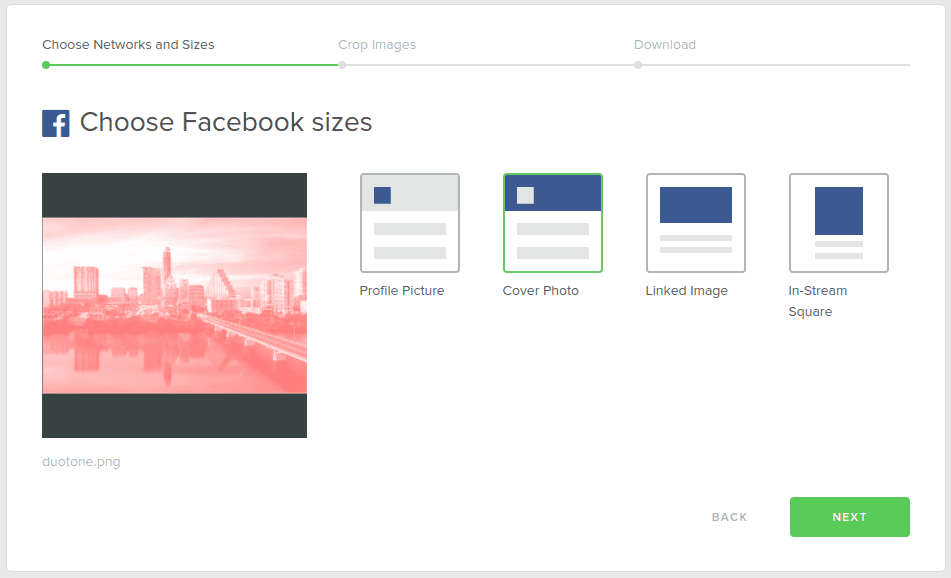Pick the In-Stream Square size icon

tap(838, 223)
